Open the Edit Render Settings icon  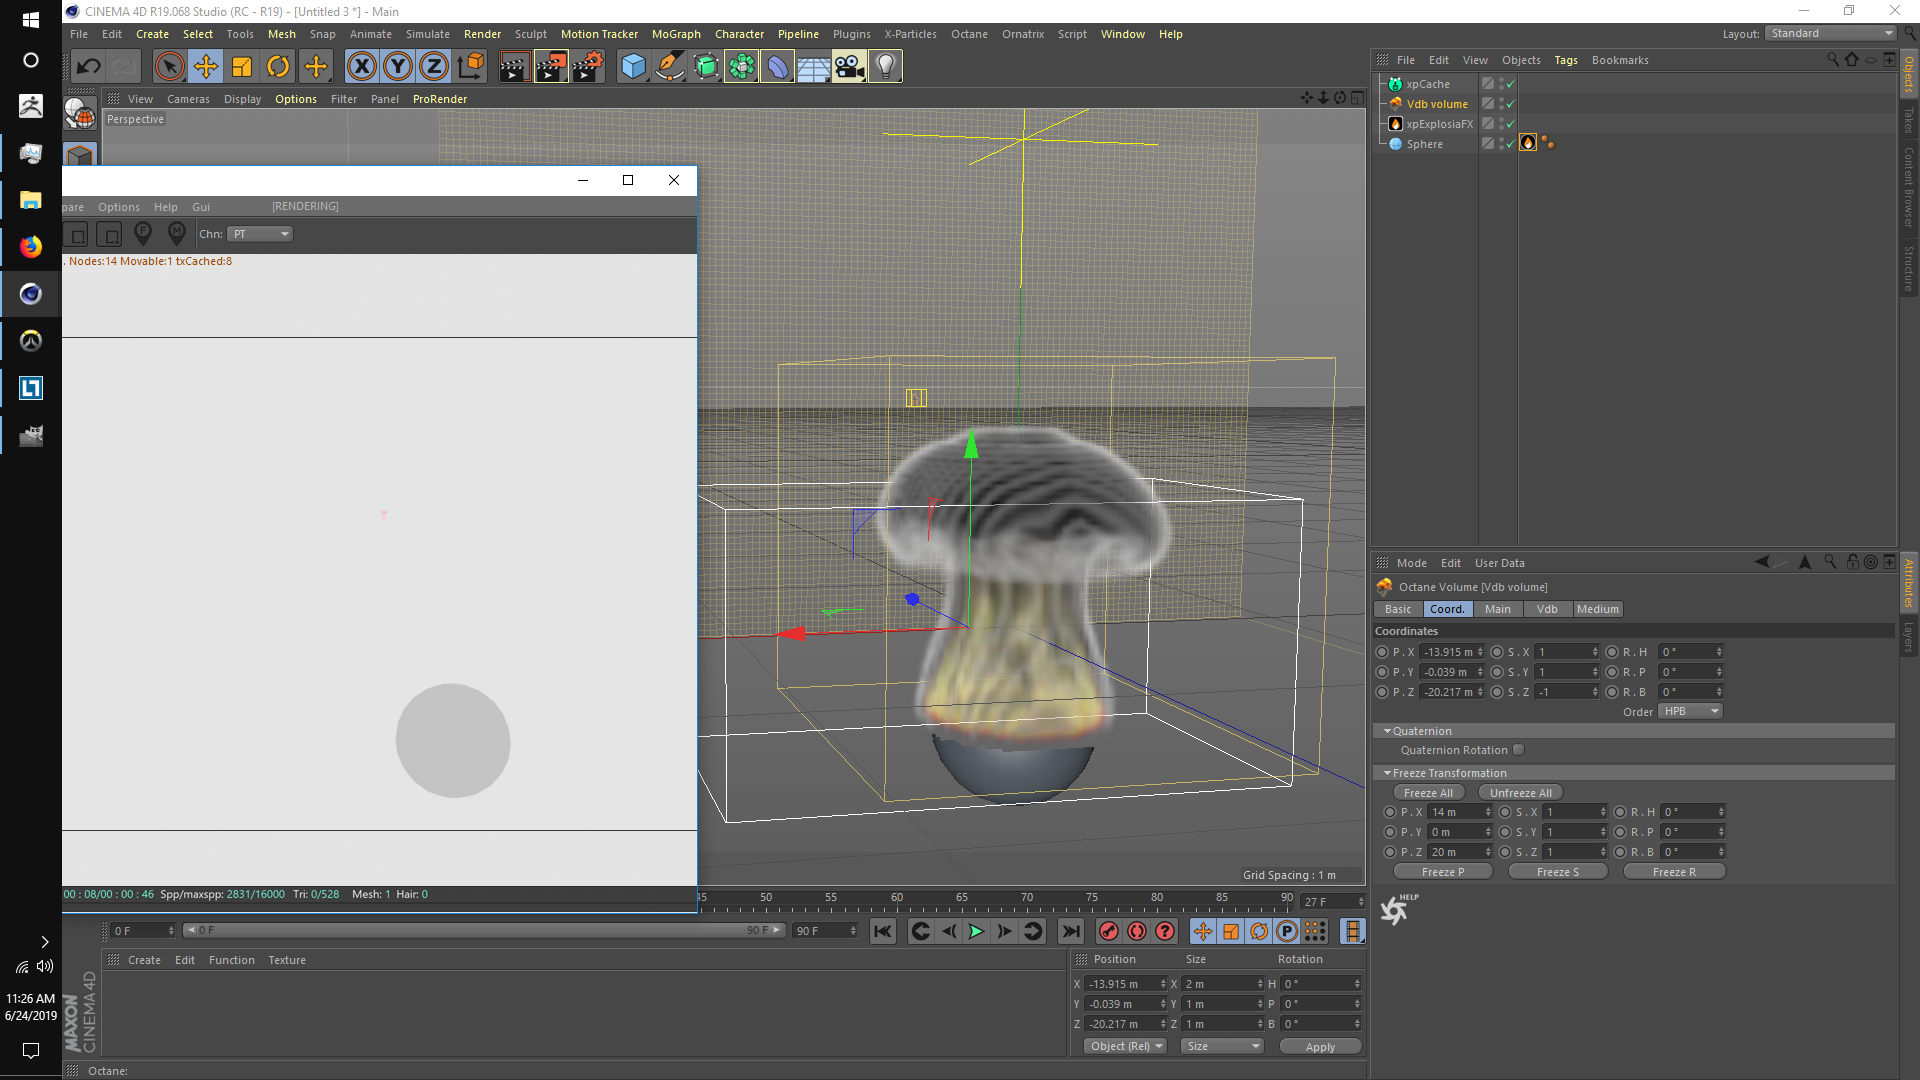tap(588, 67)
